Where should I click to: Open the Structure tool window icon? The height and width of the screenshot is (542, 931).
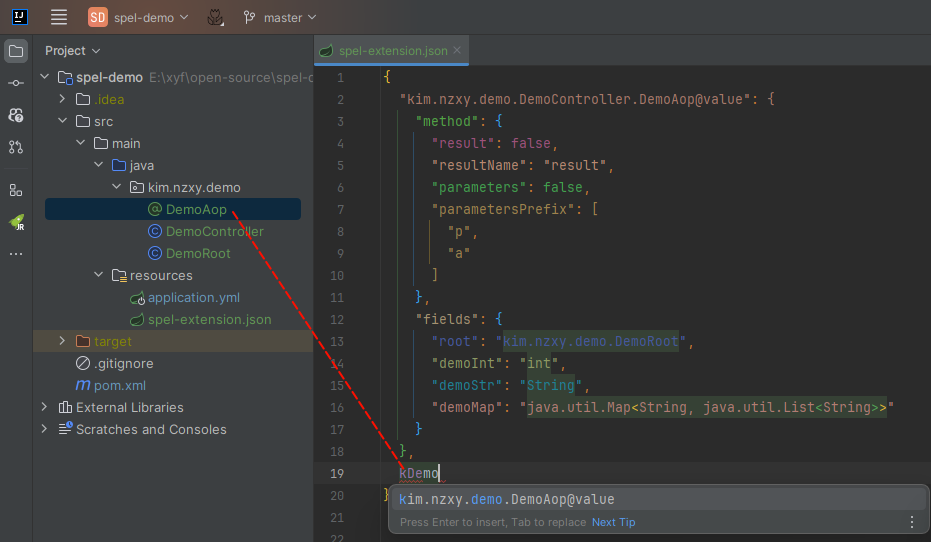[16, 191]
